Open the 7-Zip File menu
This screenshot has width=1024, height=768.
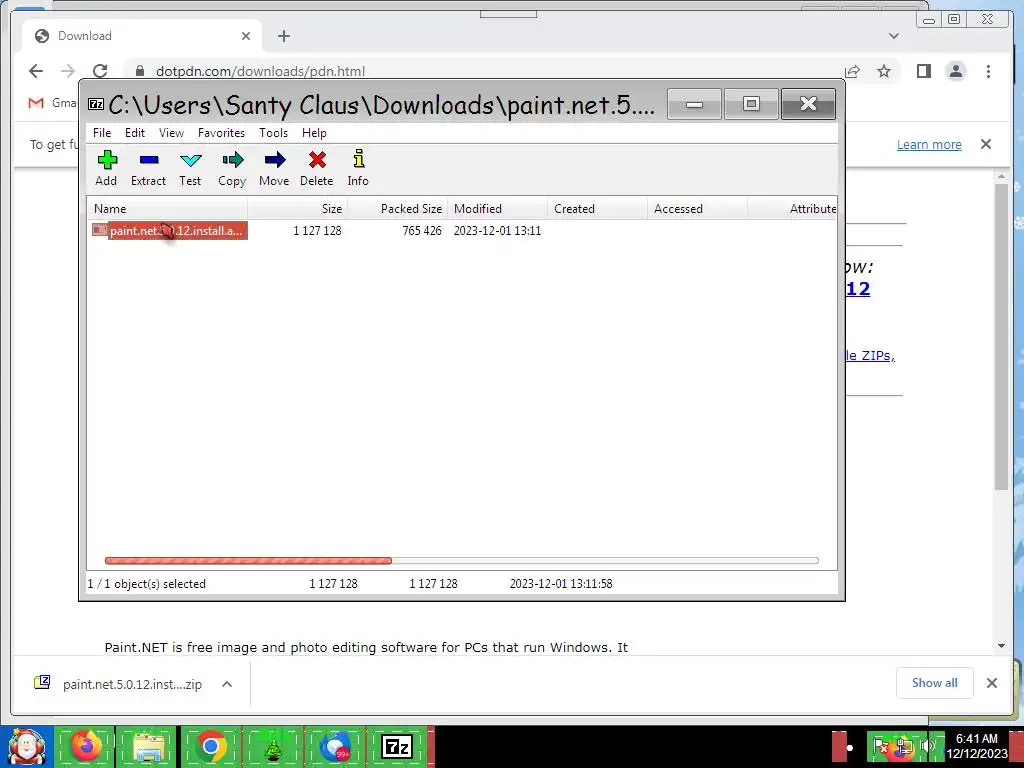coord(102,133)
